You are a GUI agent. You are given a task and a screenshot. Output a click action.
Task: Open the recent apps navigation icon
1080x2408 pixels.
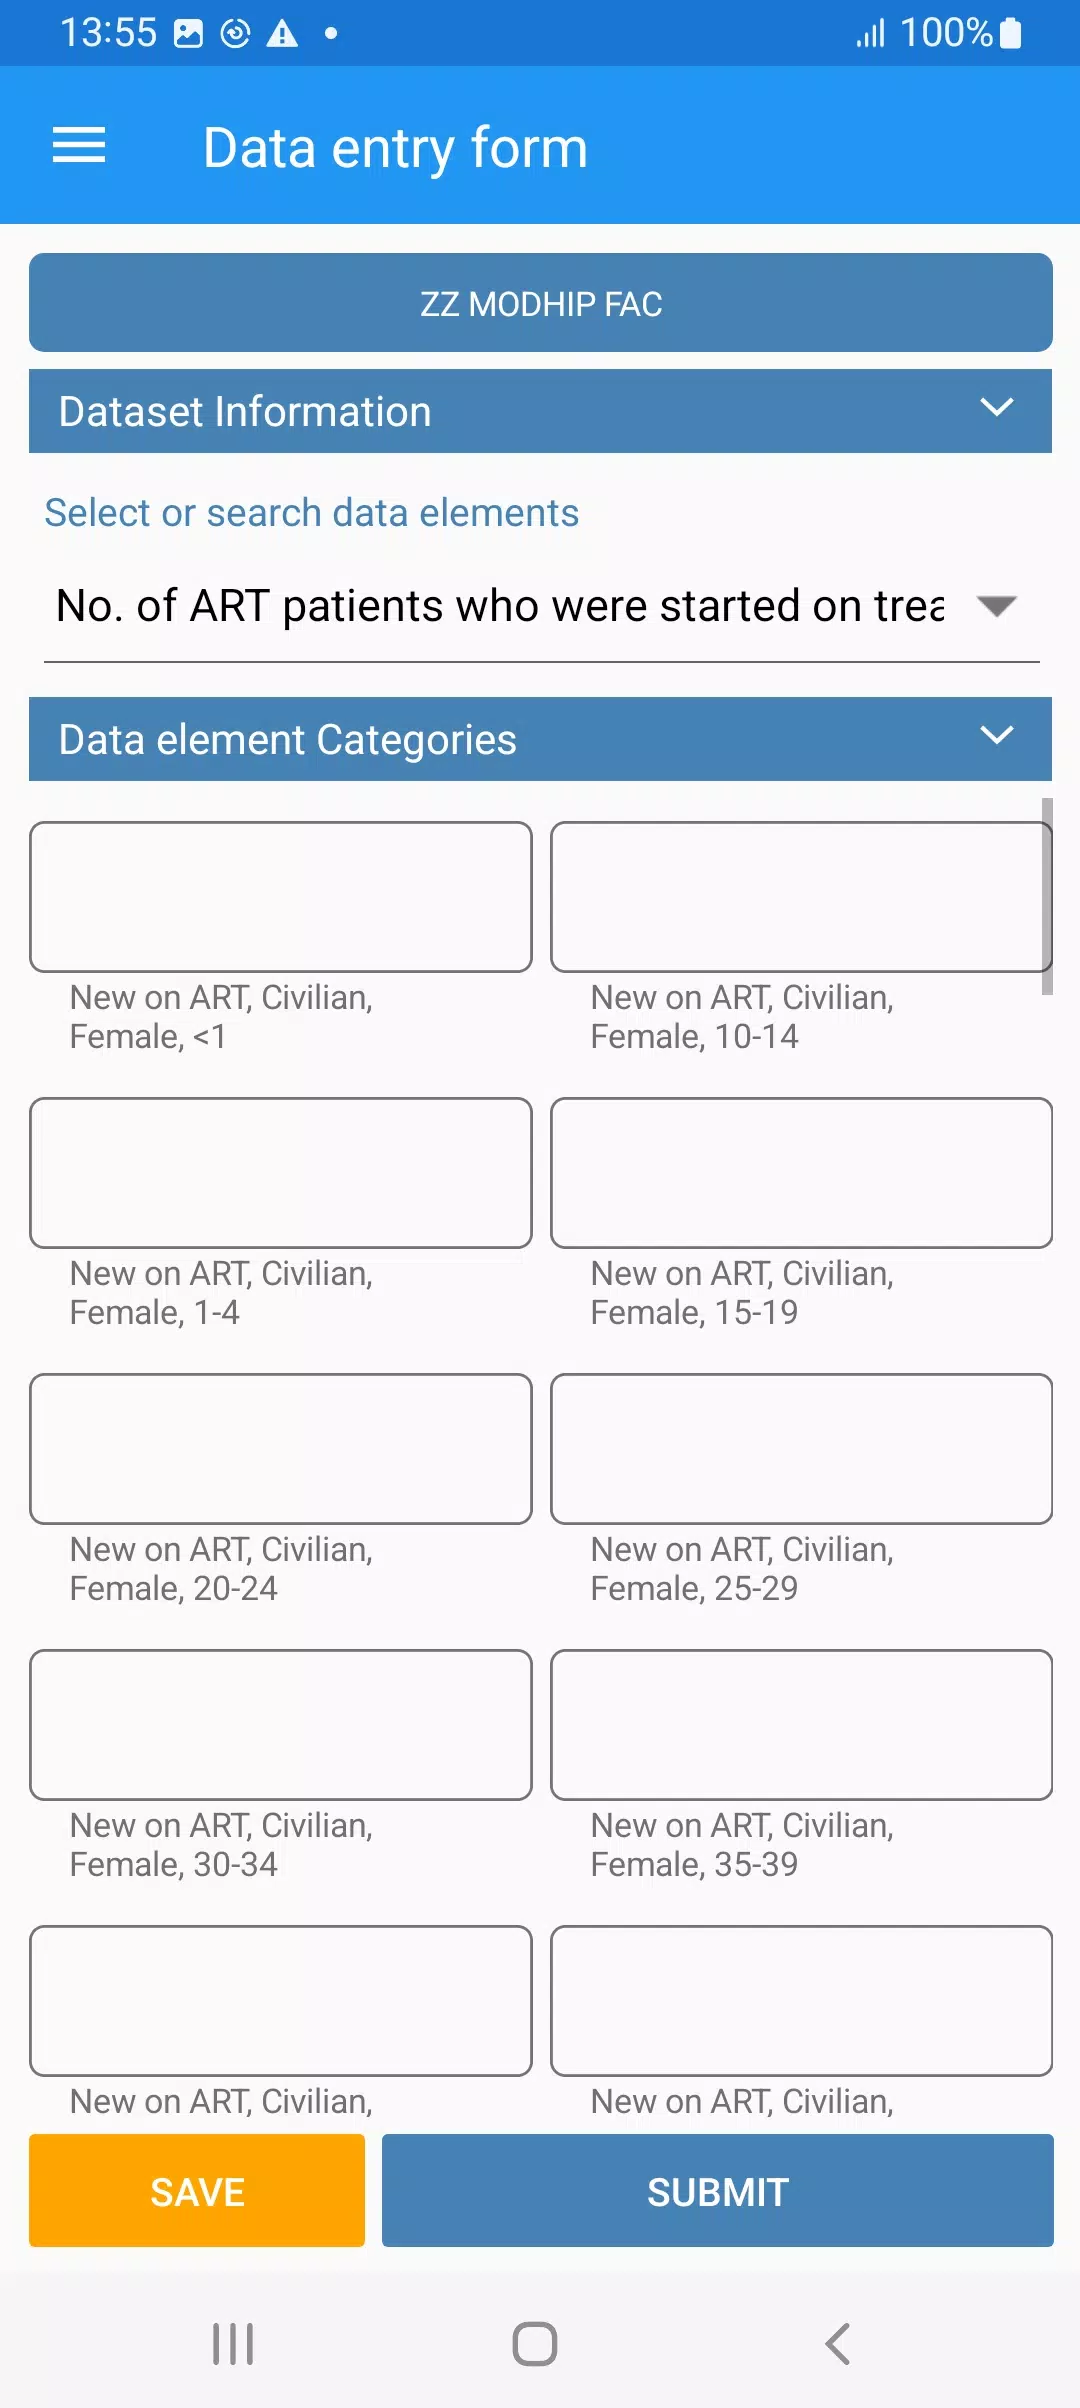click(233, 2343)
